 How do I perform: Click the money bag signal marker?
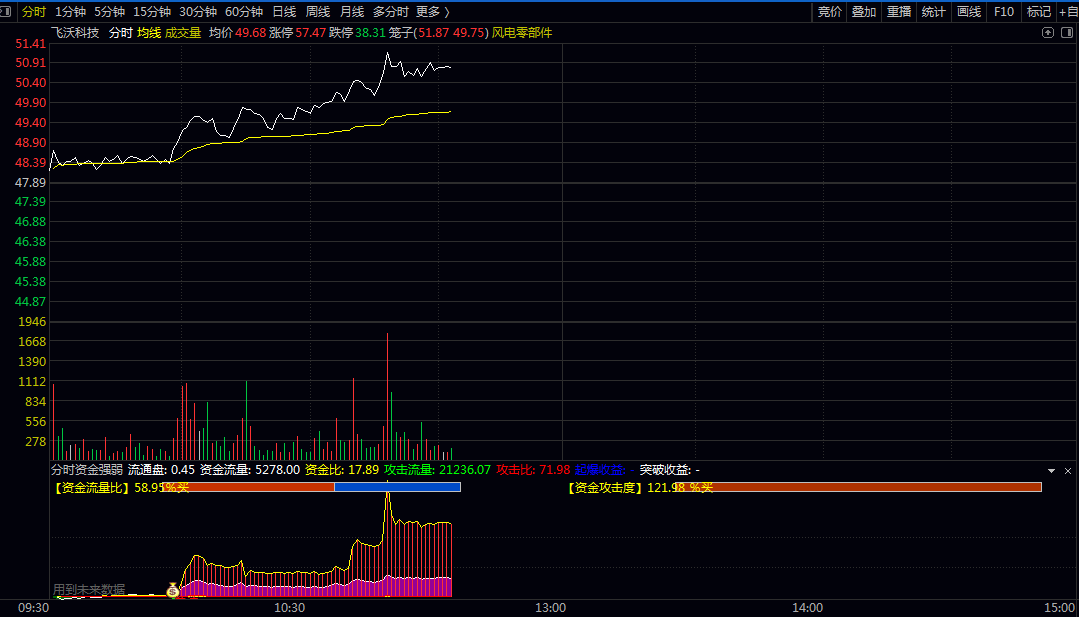pyautogui.click(x=173, y=589)
